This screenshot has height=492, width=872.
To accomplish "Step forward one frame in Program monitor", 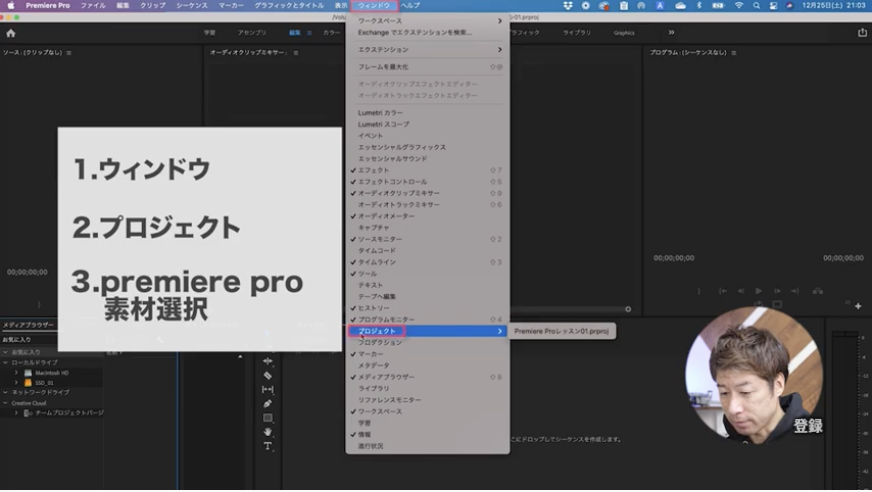I will coord(777,291).
